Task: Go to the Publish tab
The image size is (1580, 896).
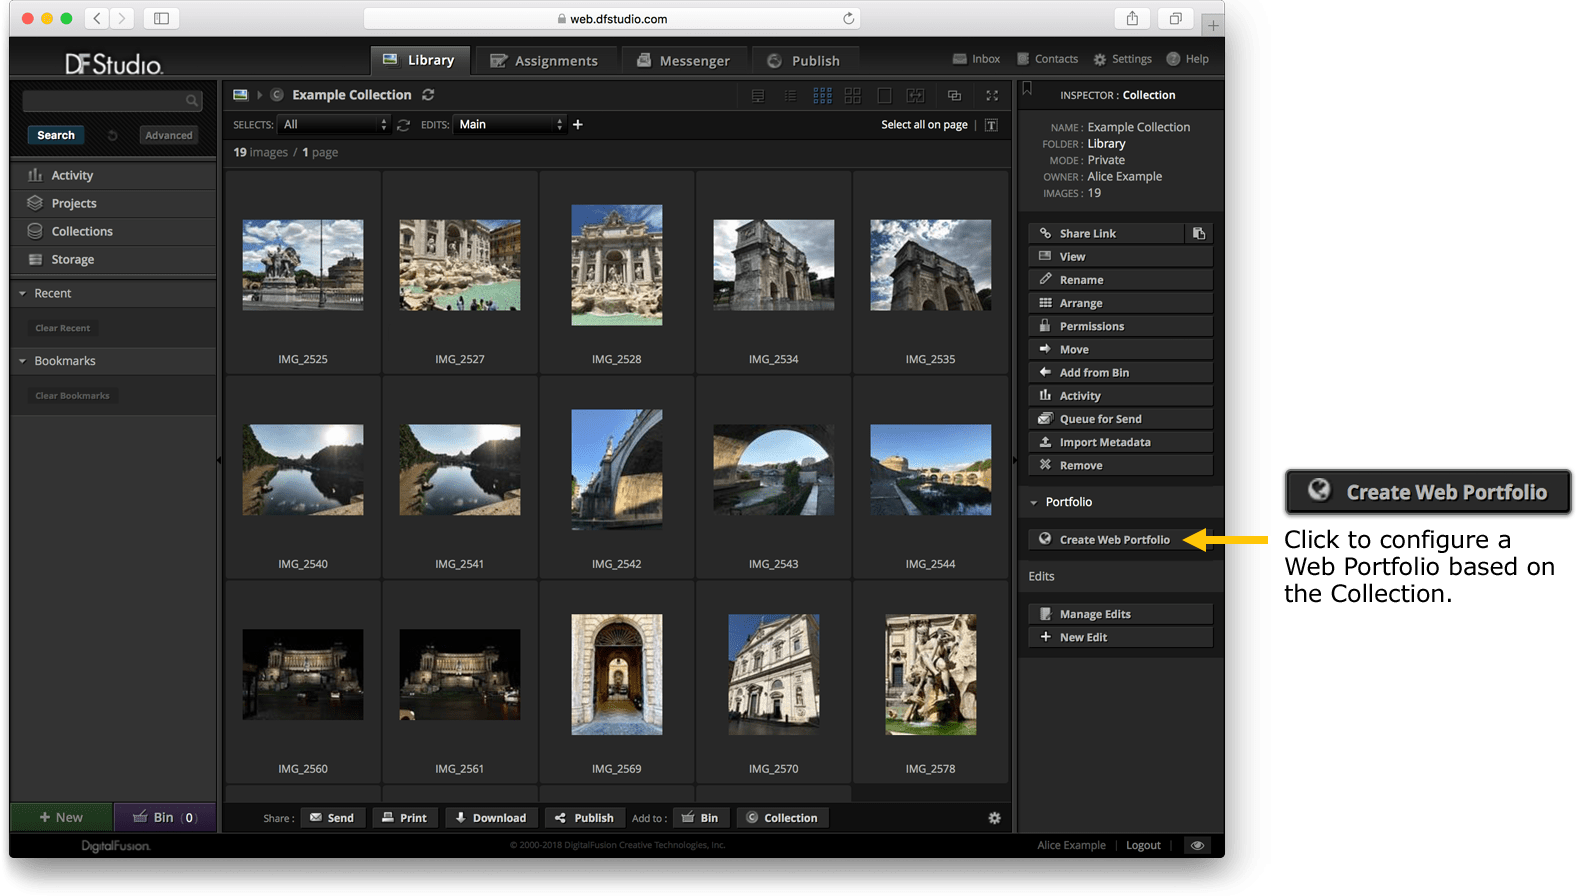Action: pyautogui.click(x=804, y=60)
